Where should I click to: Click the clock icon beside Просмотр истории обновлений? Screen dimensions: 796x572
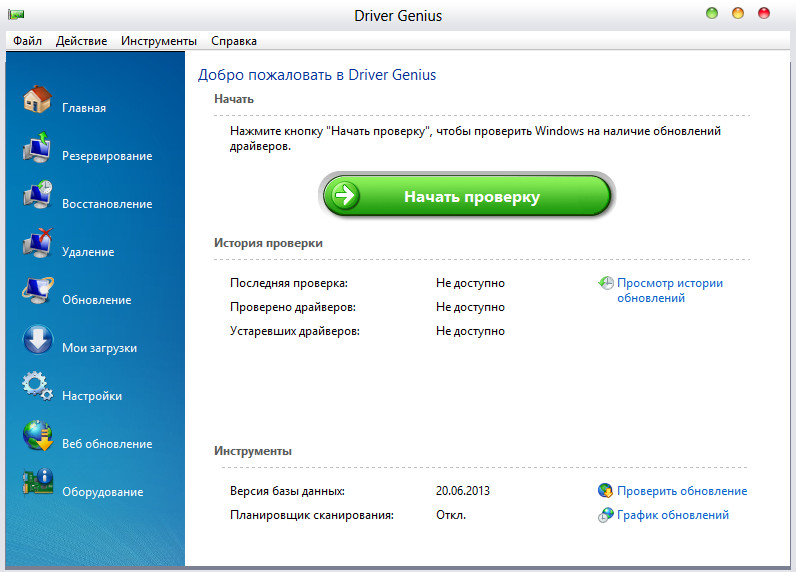[605, 283]
